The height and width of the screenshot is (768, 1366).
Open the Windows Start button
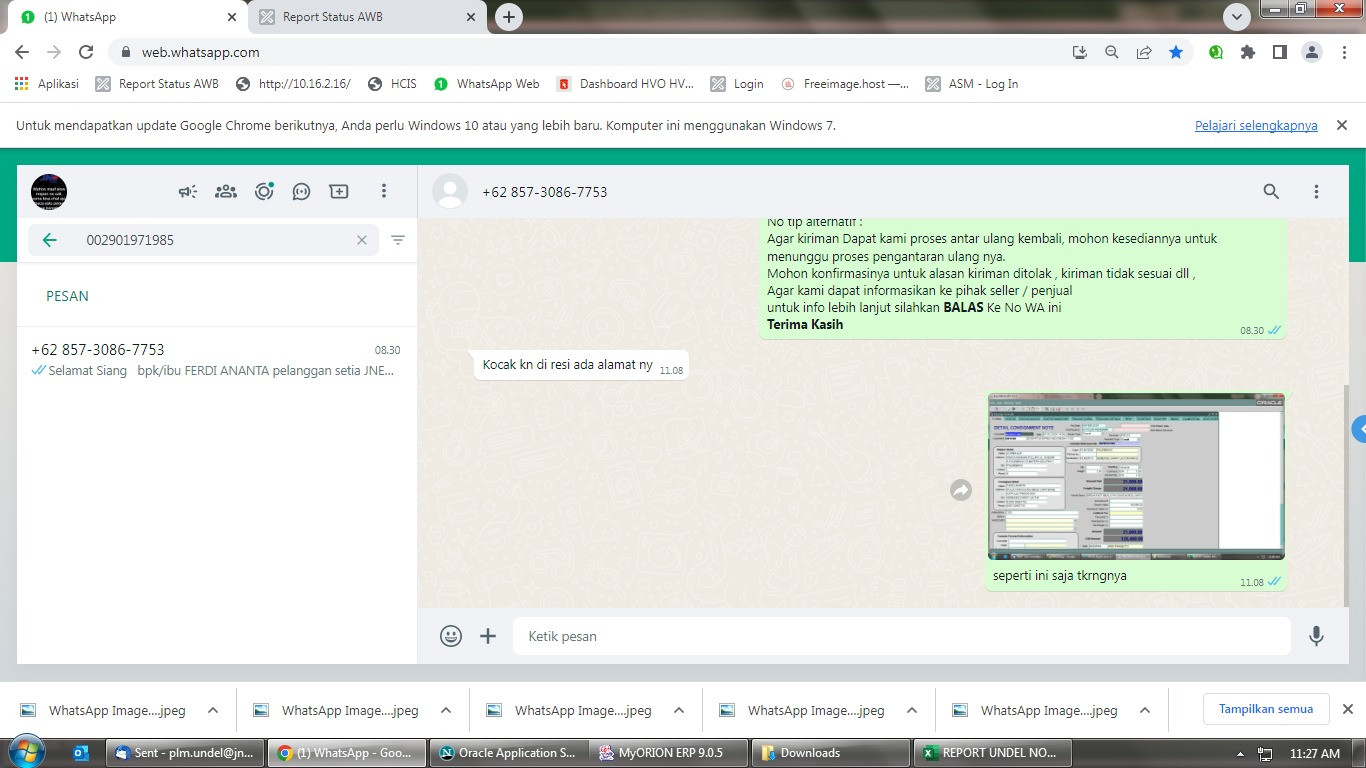pyautogui.click(x=25, y=752)
